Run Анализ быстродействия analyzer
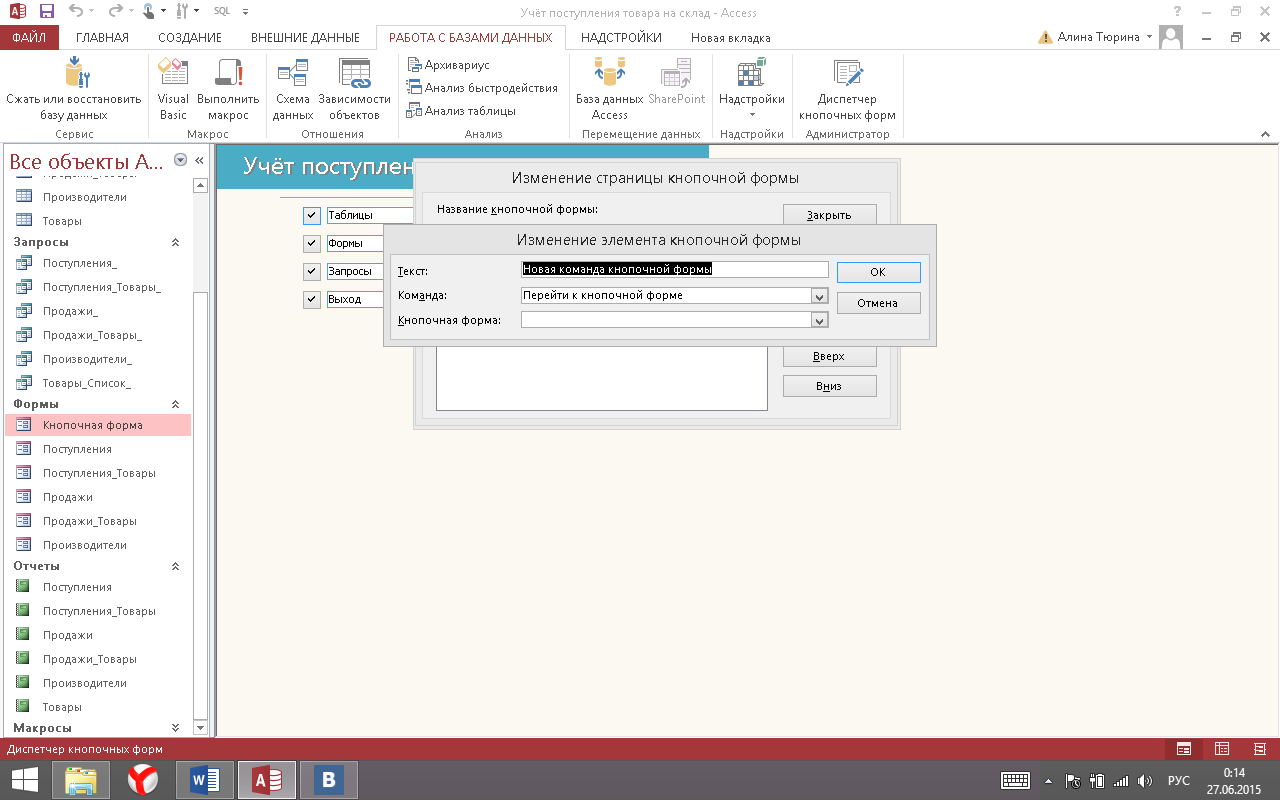 pos(483,88)
